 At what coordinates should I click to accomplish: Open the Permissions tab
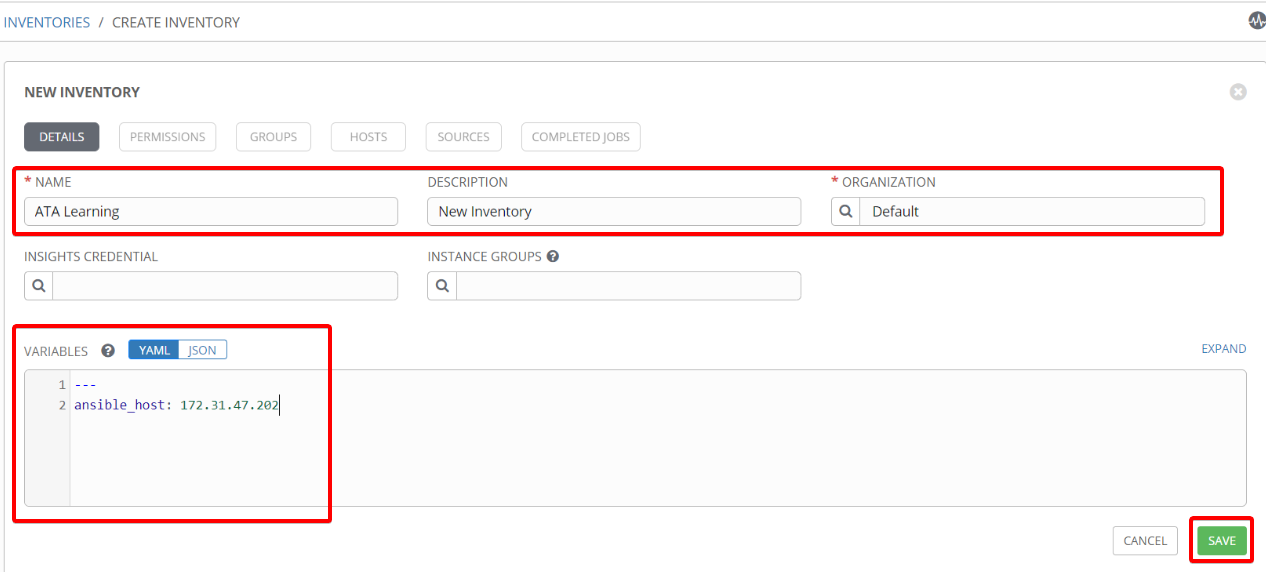168,137
